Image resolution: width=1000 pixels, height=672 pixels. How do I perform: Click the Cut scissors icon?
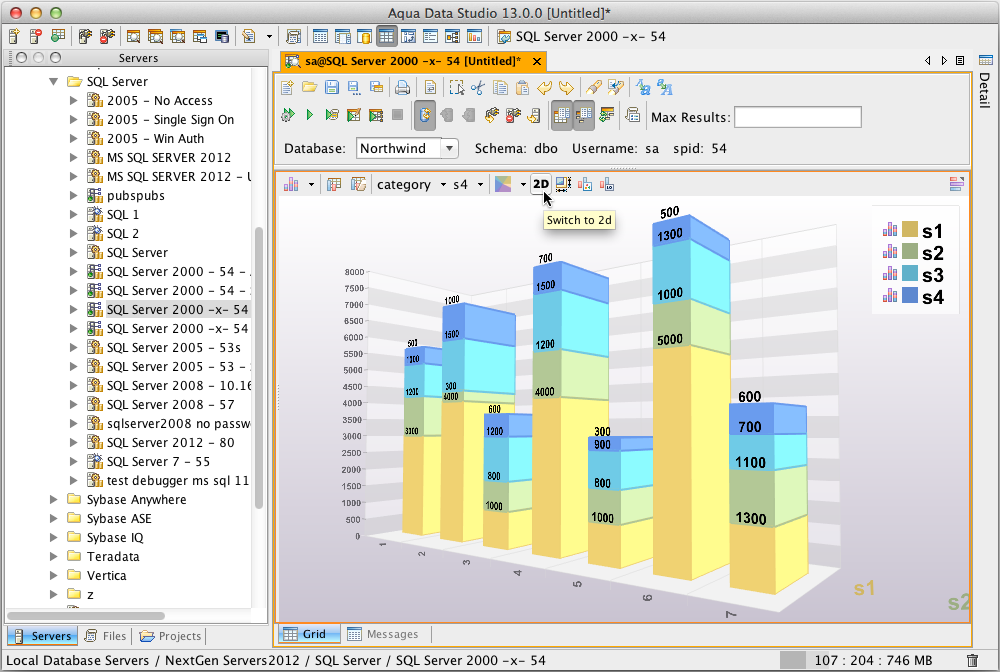[477, 88]
